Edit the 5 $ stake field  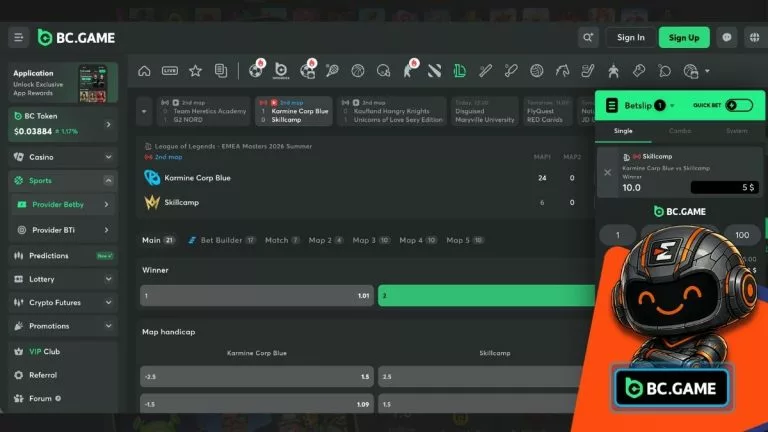pos(725,188)
